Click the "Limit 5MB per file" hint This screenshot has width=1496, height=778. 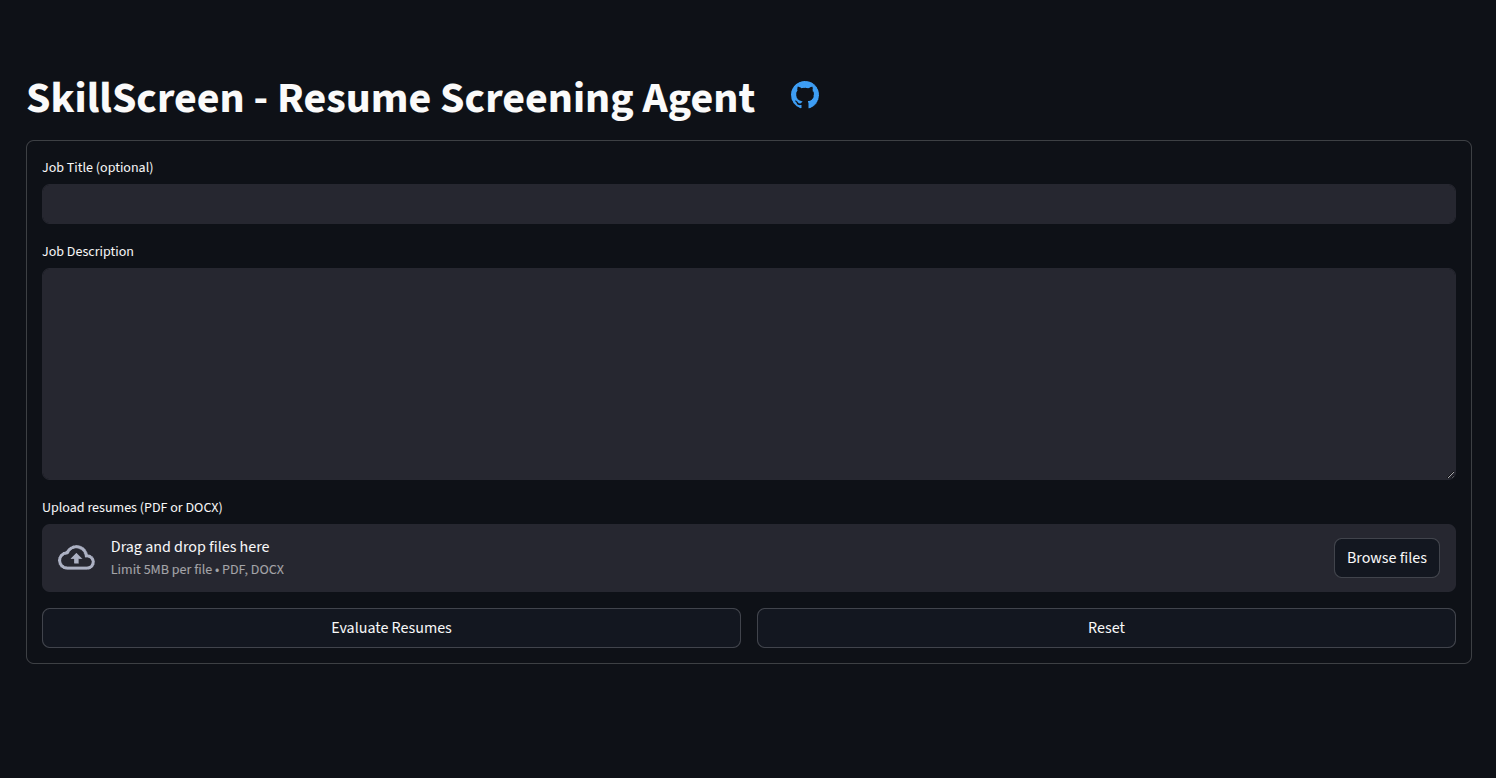tap(161, 570)
